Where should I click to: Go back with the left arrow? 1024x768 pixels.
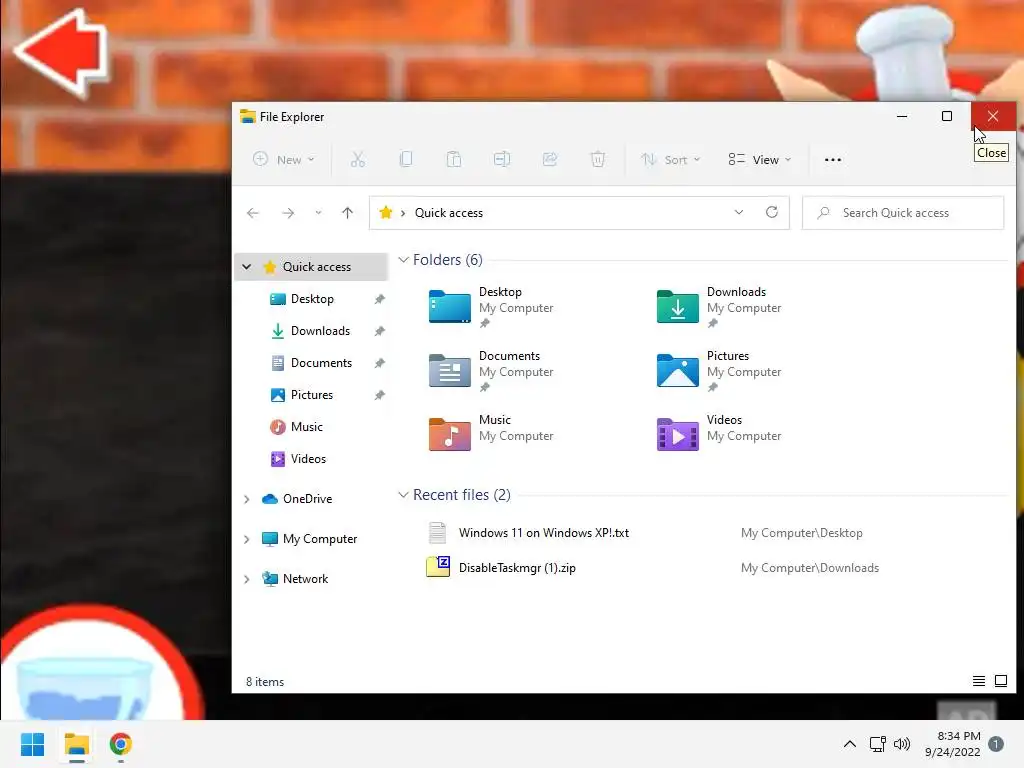253,213
